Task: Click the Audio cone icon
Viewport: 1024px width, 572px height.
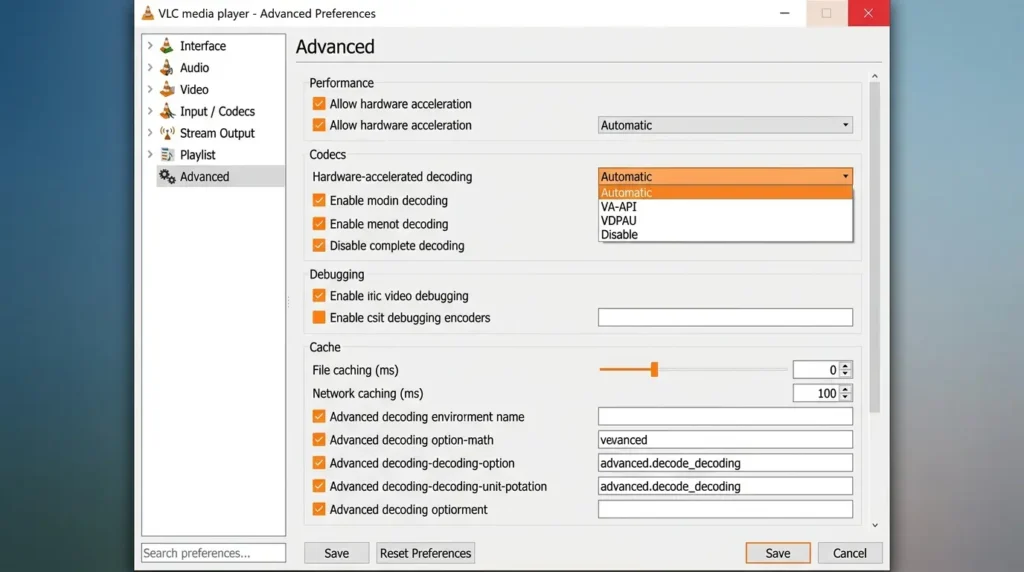Action: click(167, 67)
